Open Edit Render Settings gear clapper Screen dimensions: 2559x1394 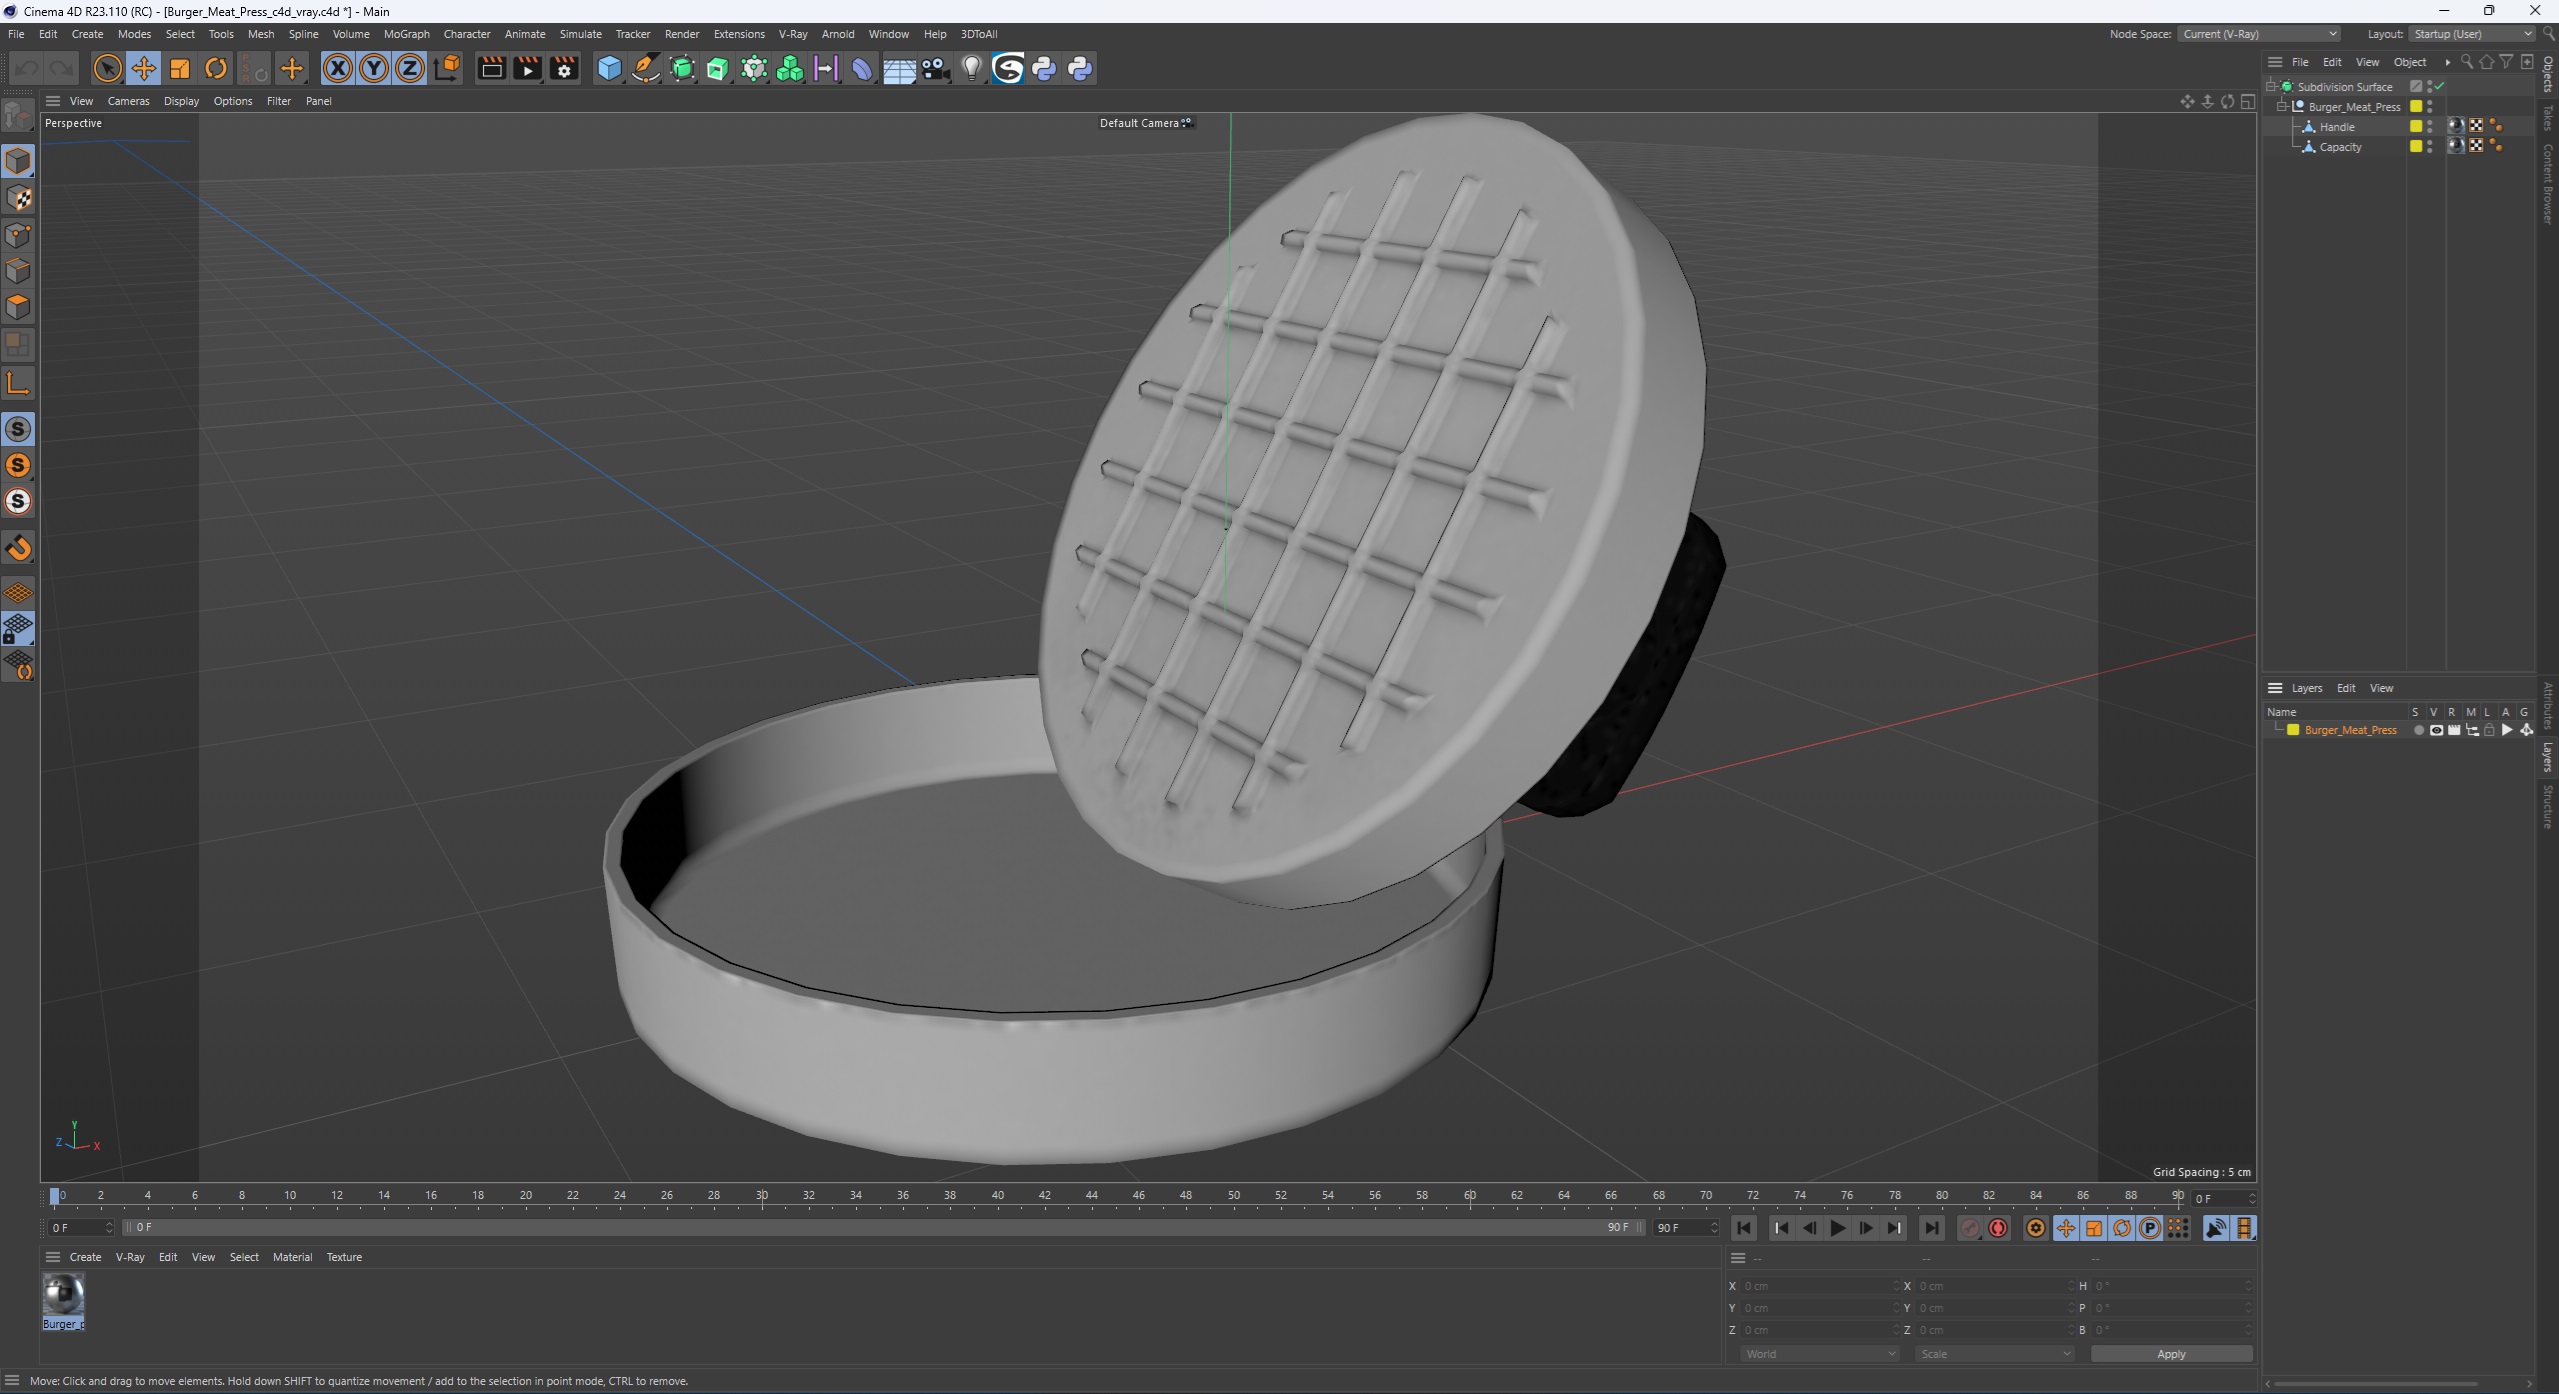coord(564,68)
